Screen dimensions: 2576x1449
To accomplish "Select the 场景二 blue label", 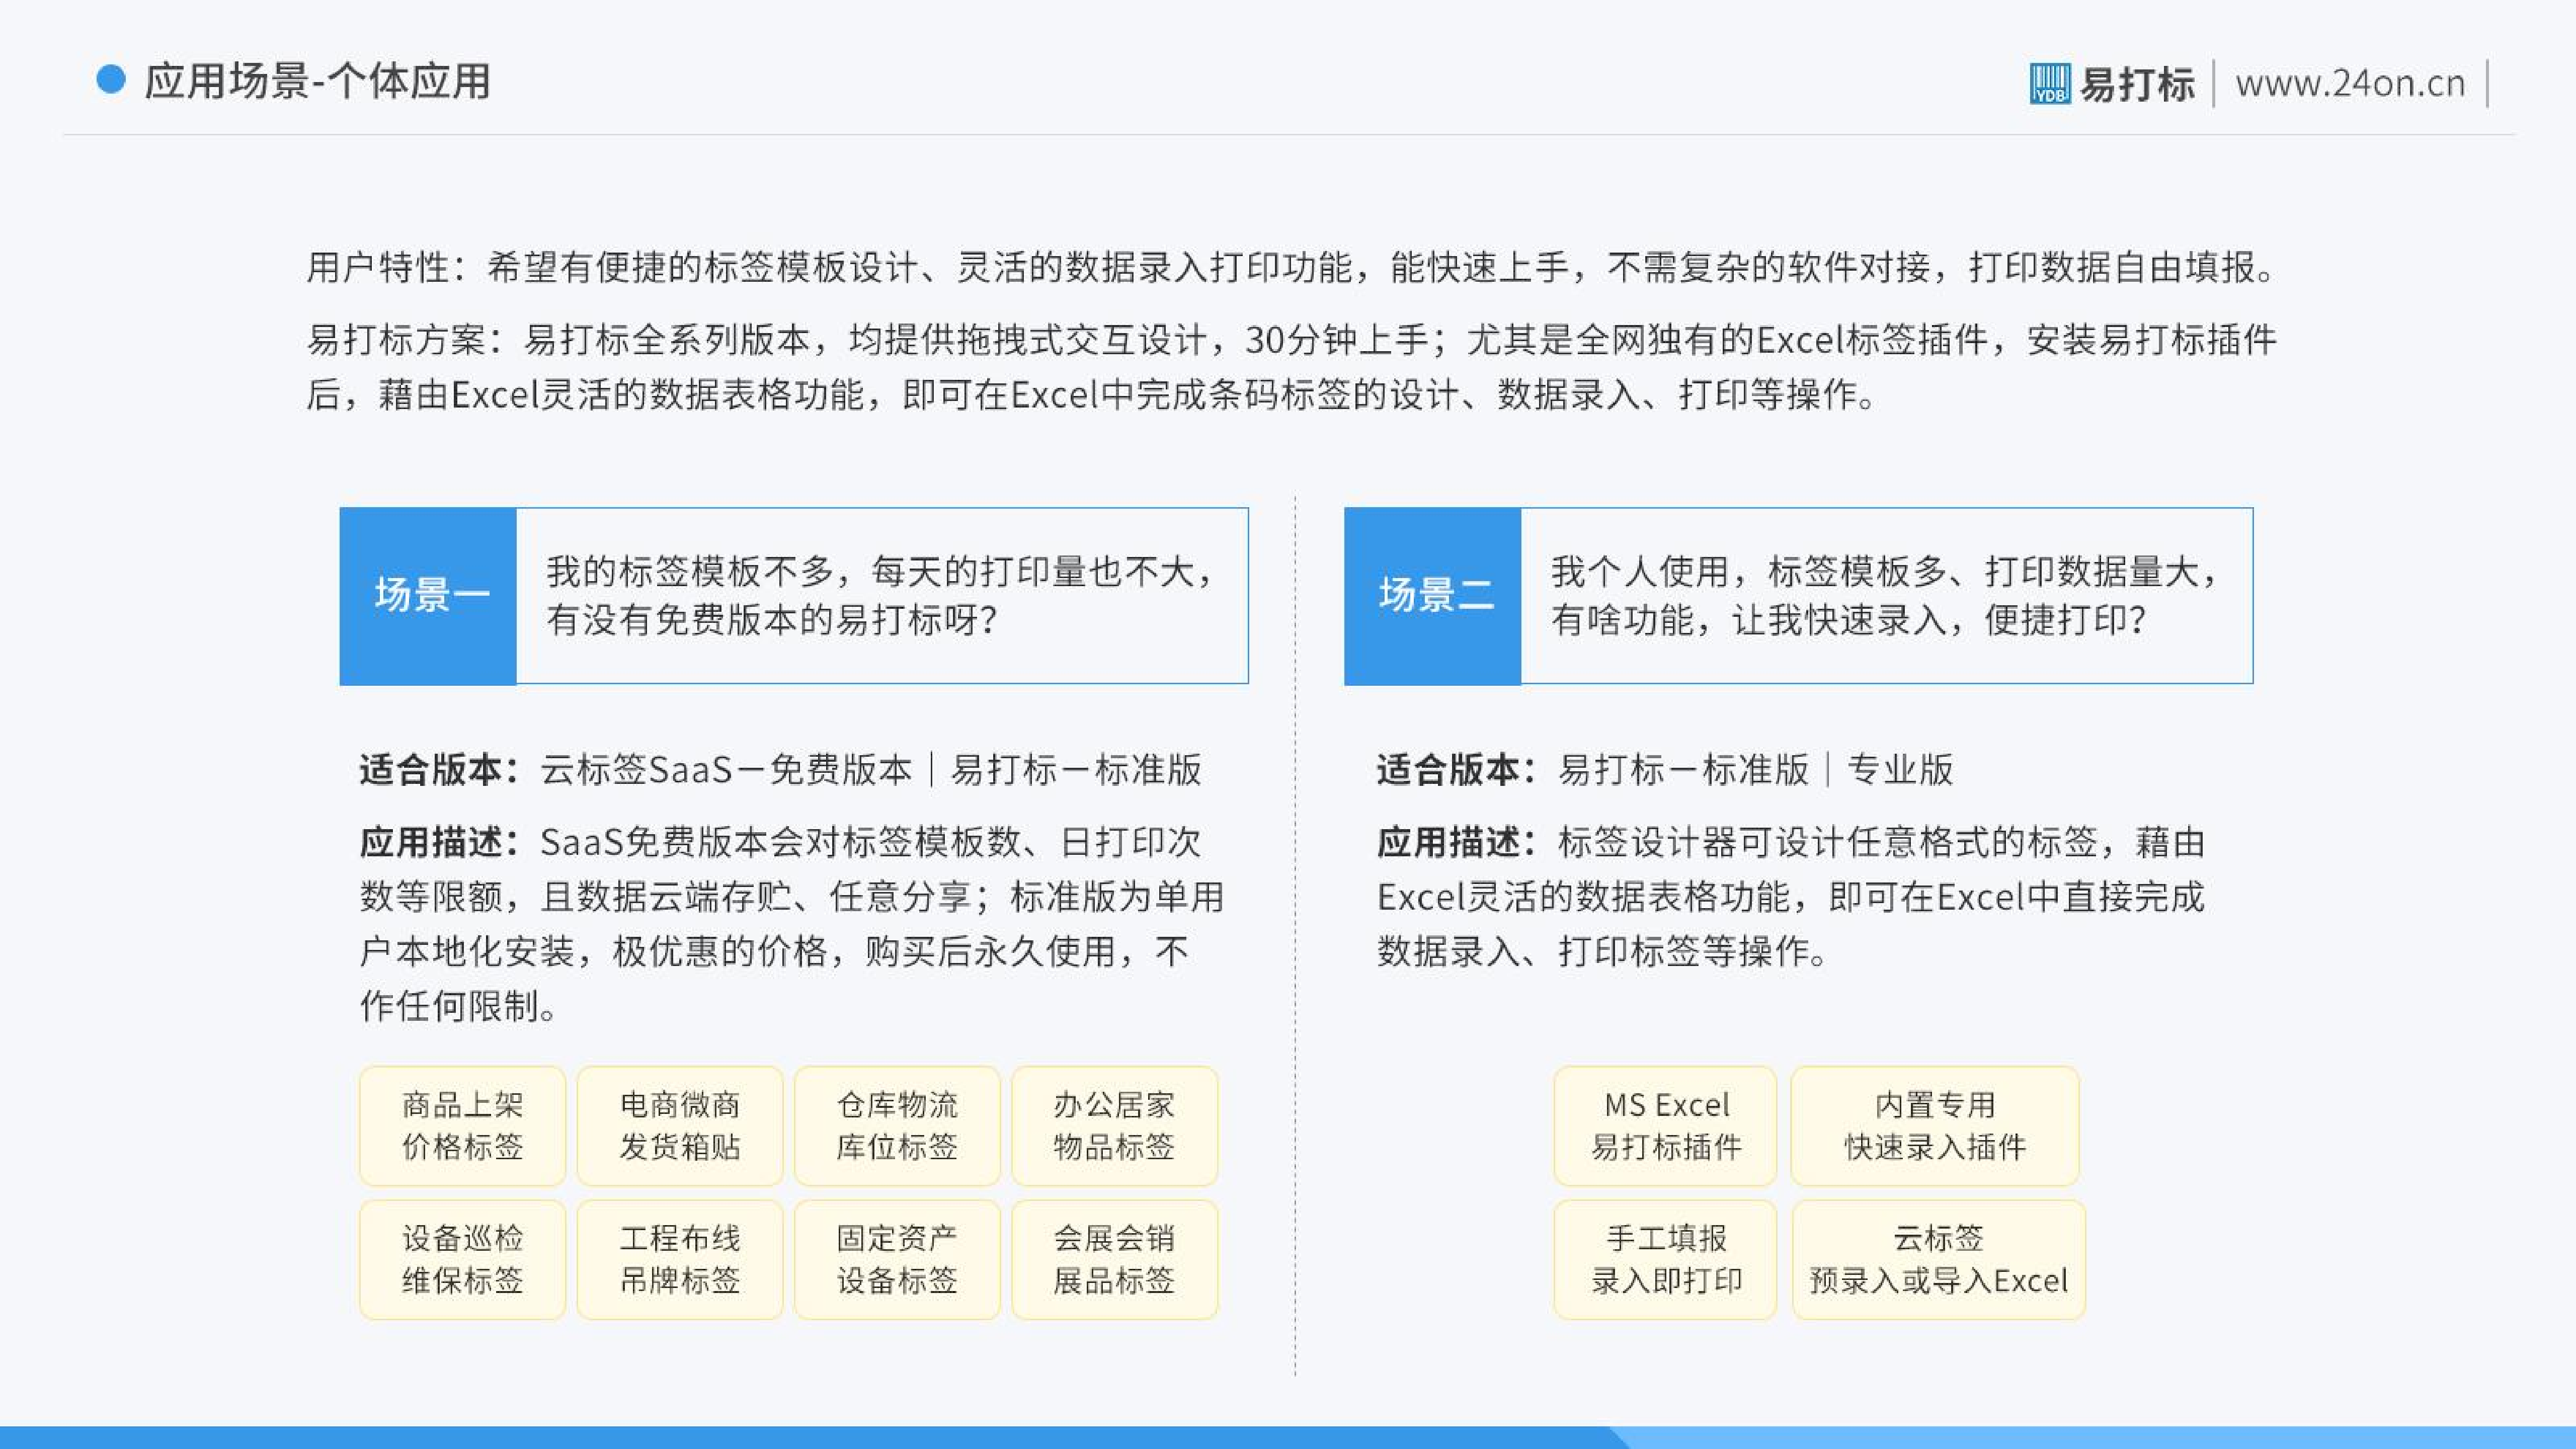I will tap(1431, 596).
